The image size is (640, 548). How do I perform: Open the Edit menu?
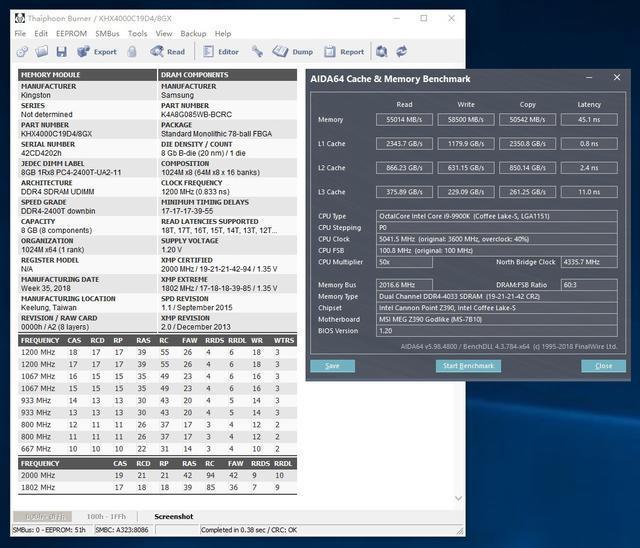point(41,33)
